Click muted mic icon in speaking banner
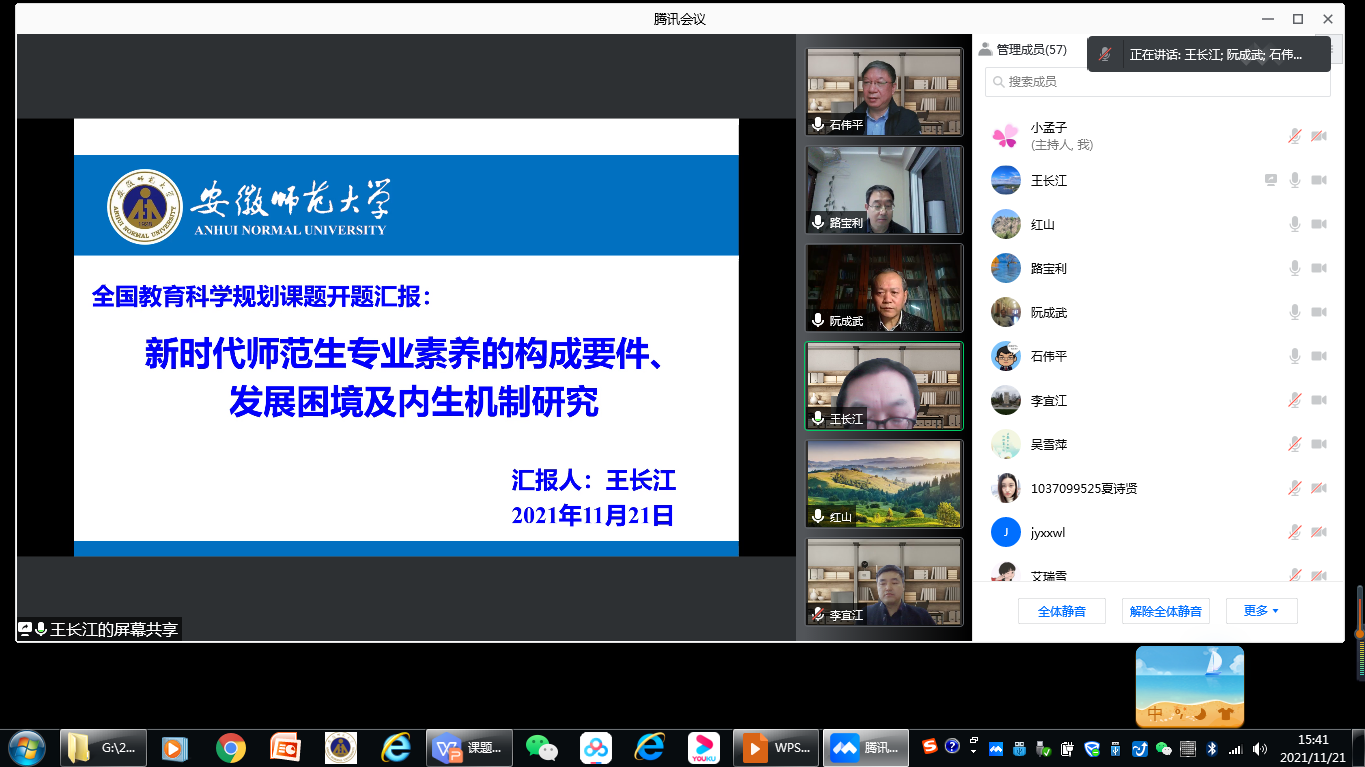The image size is (1365, 767). [x=1105, y=55]
